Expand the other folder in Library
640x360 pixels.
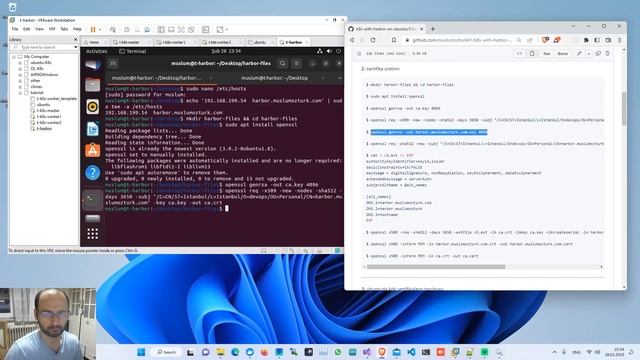20,81
